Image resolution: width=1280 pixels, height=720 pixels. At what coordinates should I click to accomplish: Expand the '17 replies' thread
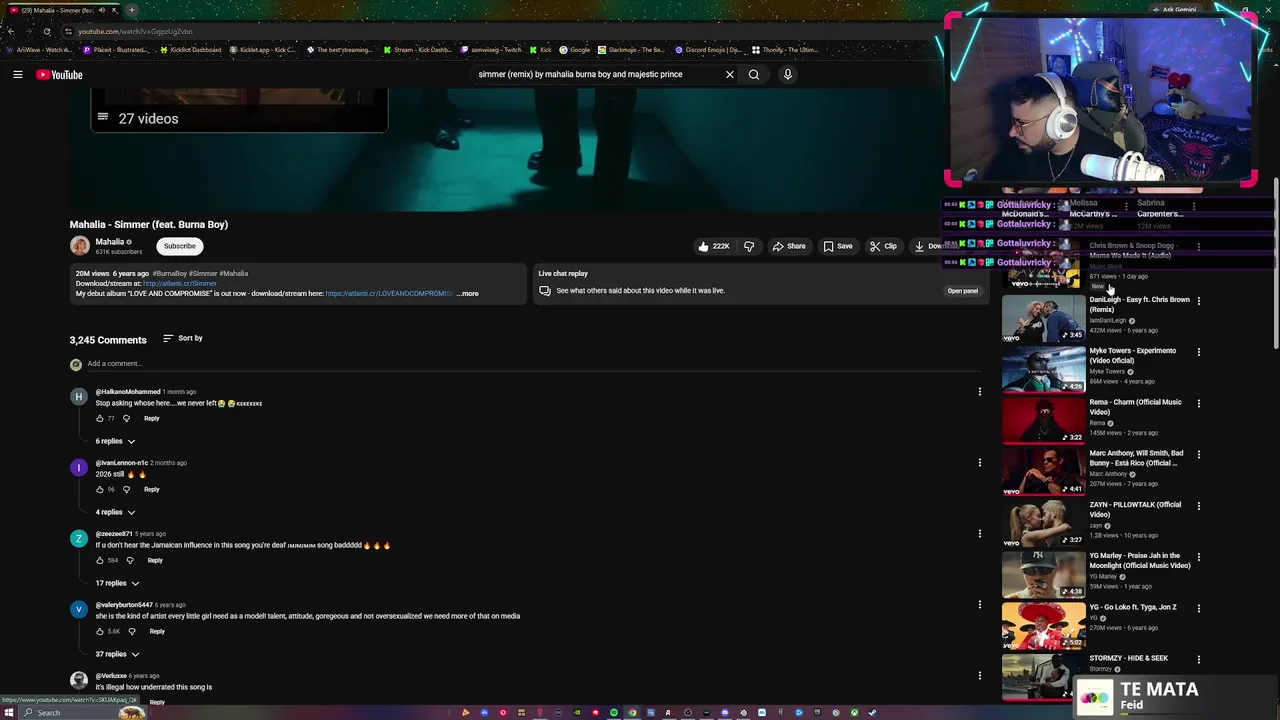[117, 583]
